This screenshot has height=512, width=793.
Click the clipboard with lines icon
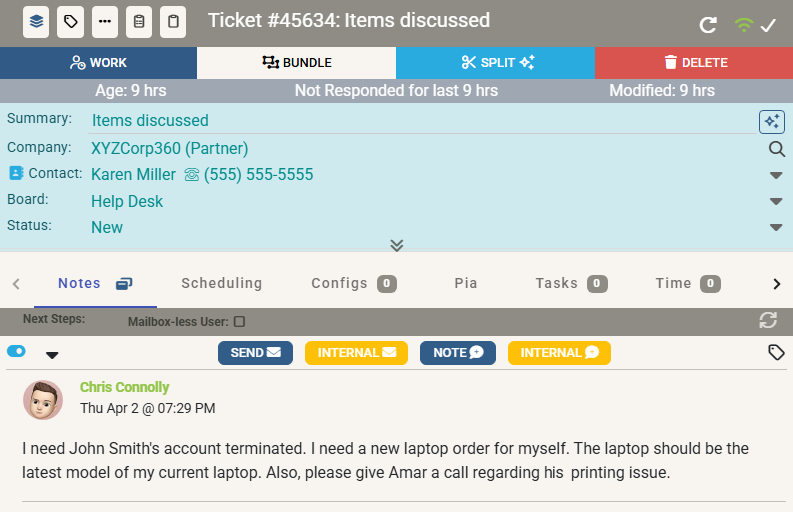pyautogui.click(x=139, y=22)
